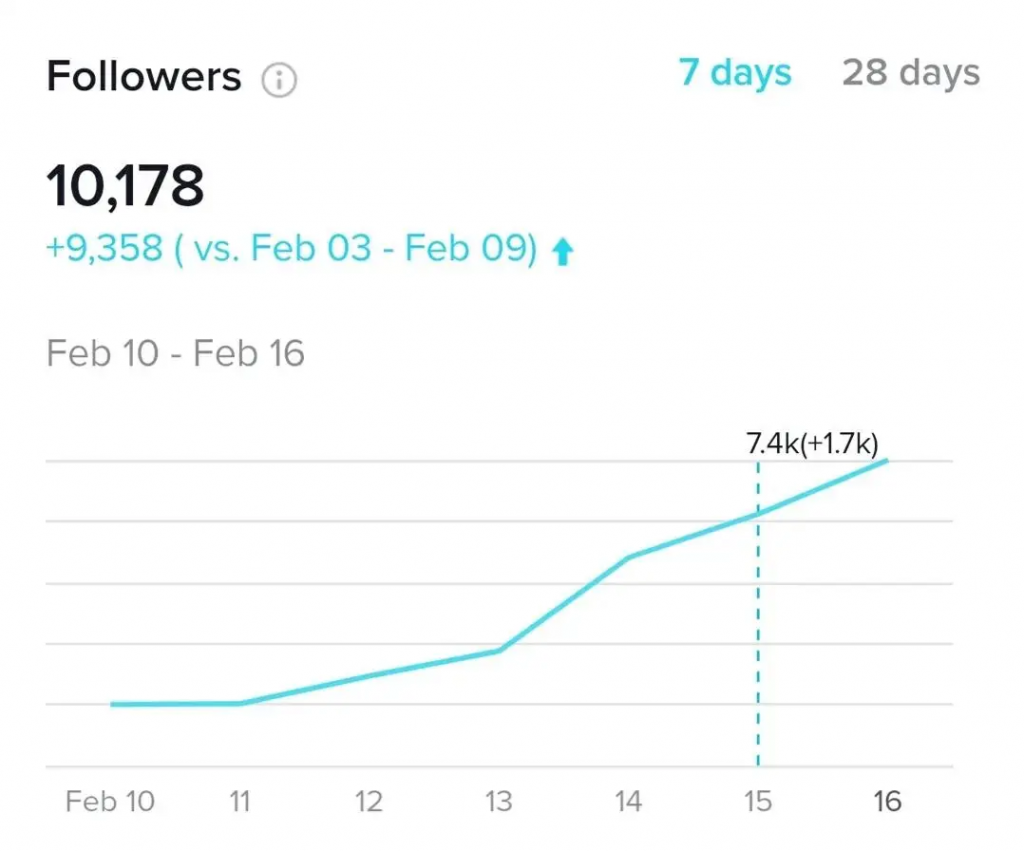Image resolution: width=1024 pixels, height=851 pixels.
Task: Switch to the 7 days tab
Action: (735, 73)
